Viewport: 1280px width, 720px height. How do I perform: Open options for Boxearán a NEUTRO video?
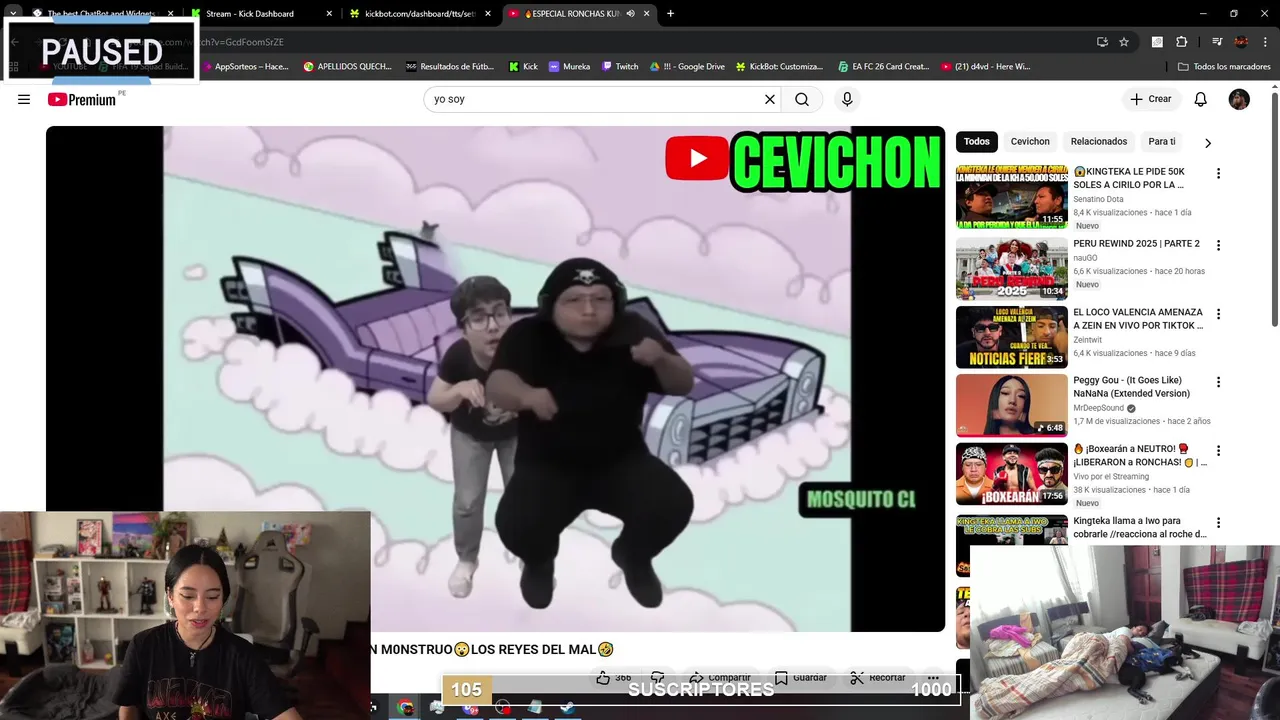coord(1218,451)
